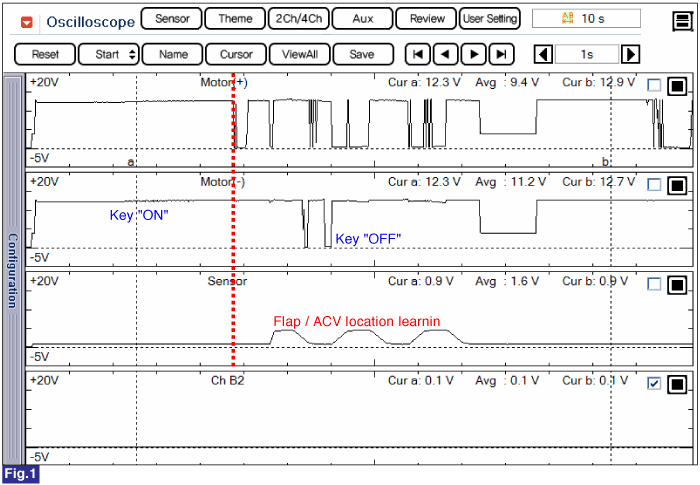
Task: Decrease the time base from 1s
Action: click(543, 54)
